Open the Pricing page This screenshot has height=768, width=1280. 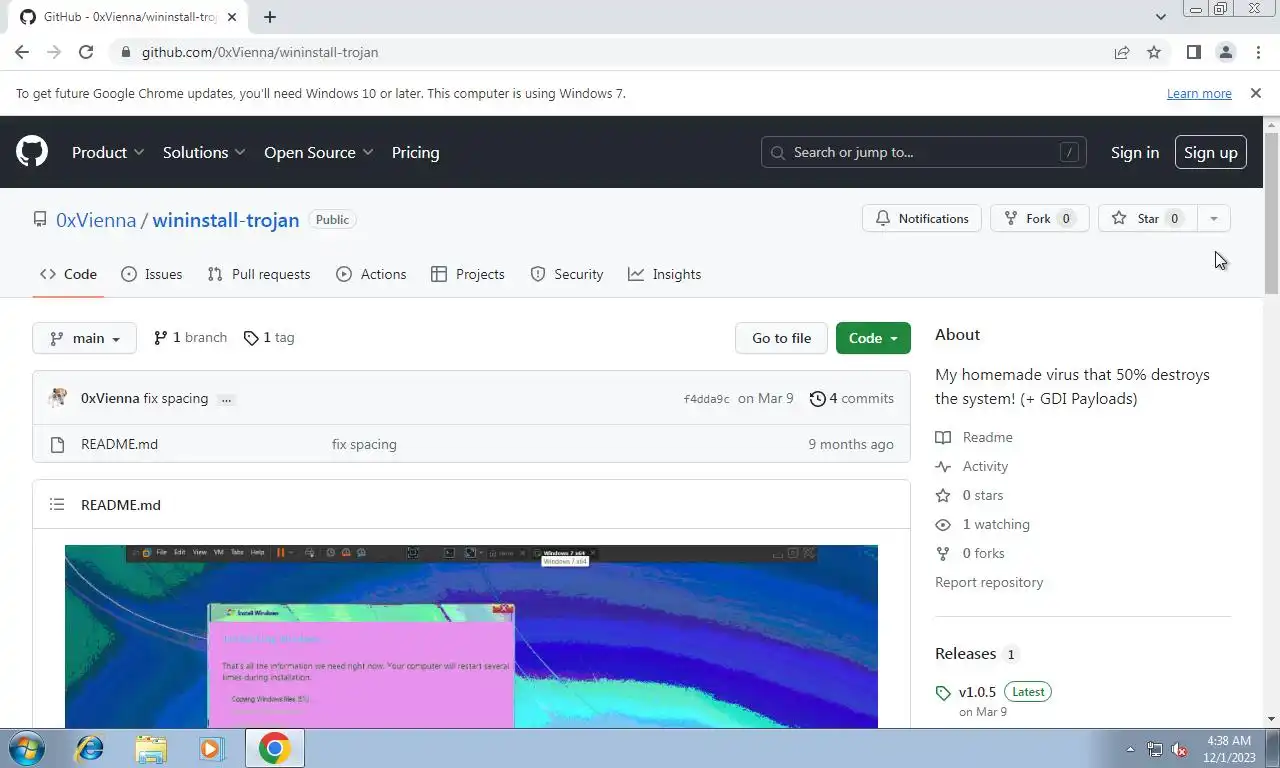415,152
